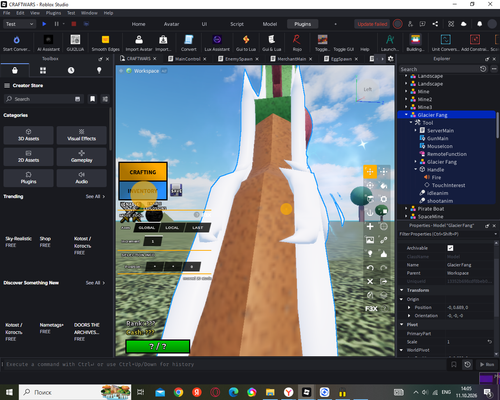Launch the Lux Assistant plugin
The height and width of the screenshot is (400, 500).
point(217,43)
